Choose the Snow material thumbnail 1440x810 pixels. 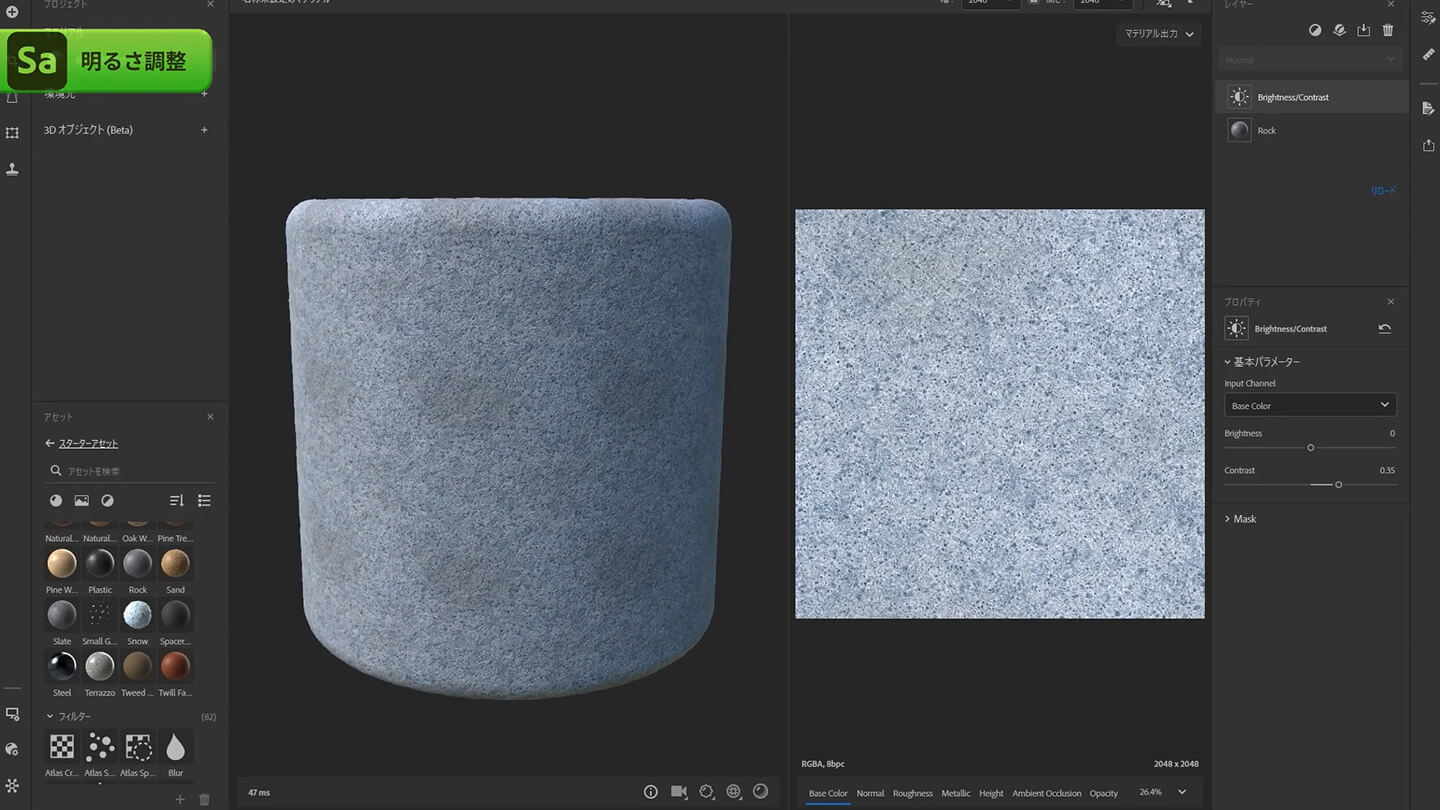tap(137, 614)
